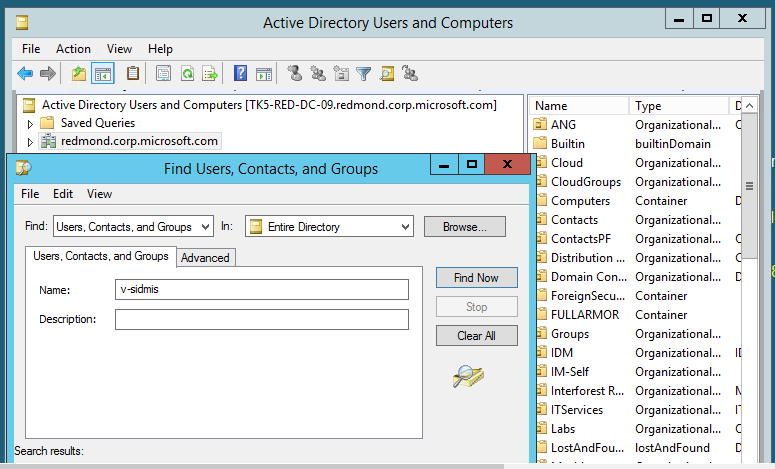775x469 pixels.
Task: Click the vertical scrollbar thumb in list
Action: [749, 186]
